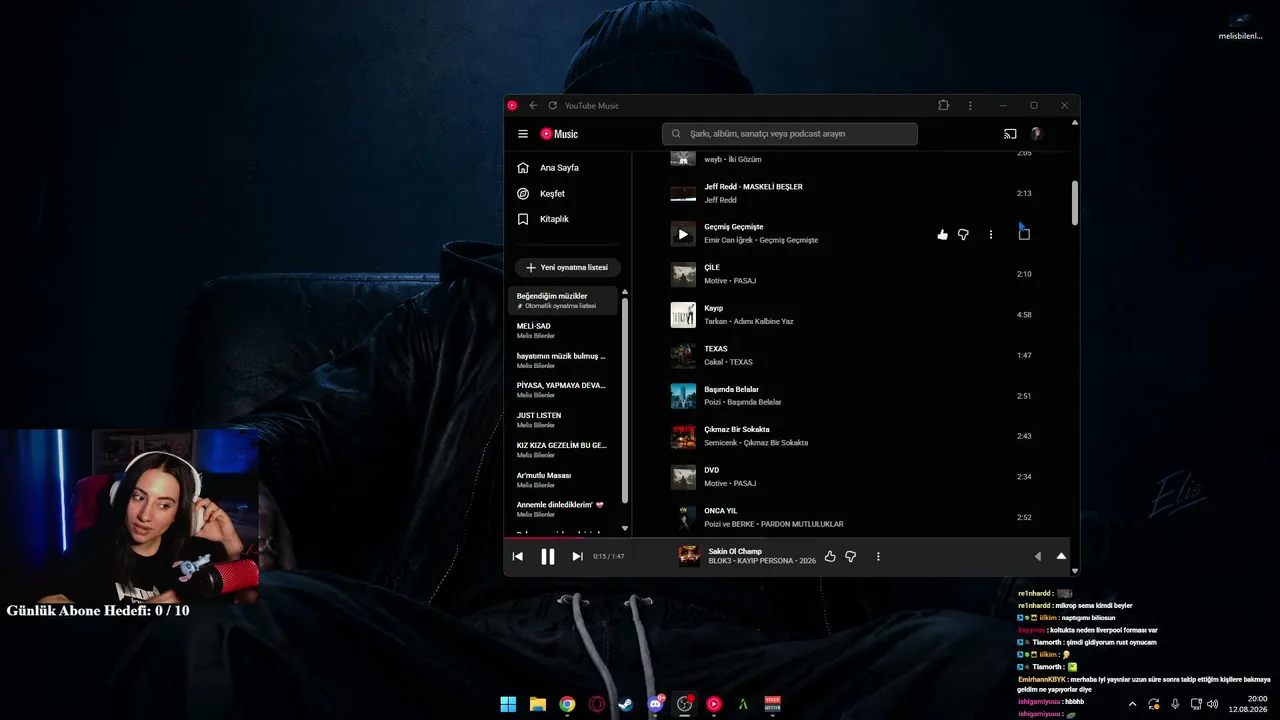
Task: Open the extensions puzzle icon
Action: pyautogui.click(x=943, y=106)
